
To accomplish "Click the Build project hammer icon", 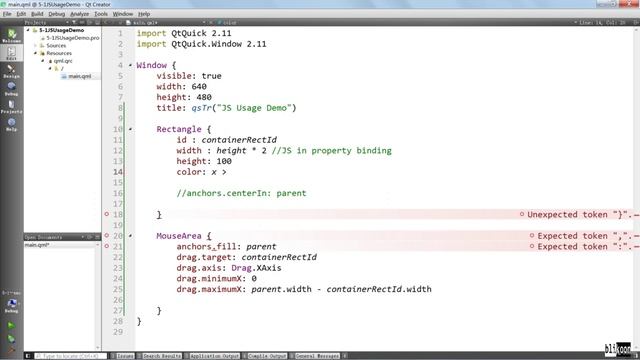I will coord(11,349).
